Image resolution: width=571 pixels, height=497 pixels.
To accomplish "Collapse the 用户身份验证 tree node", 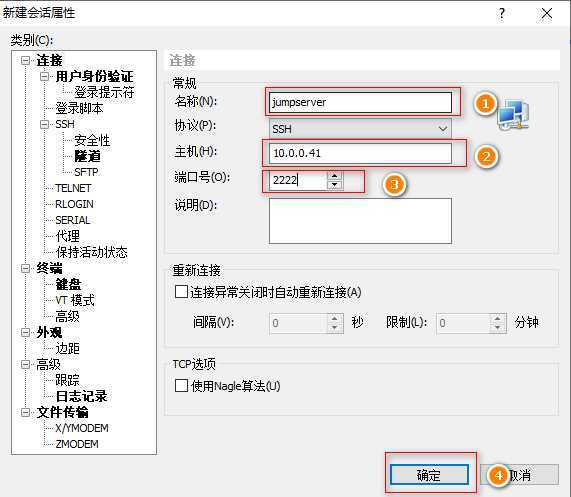I will pyautogui.click(x=44, y=76).
